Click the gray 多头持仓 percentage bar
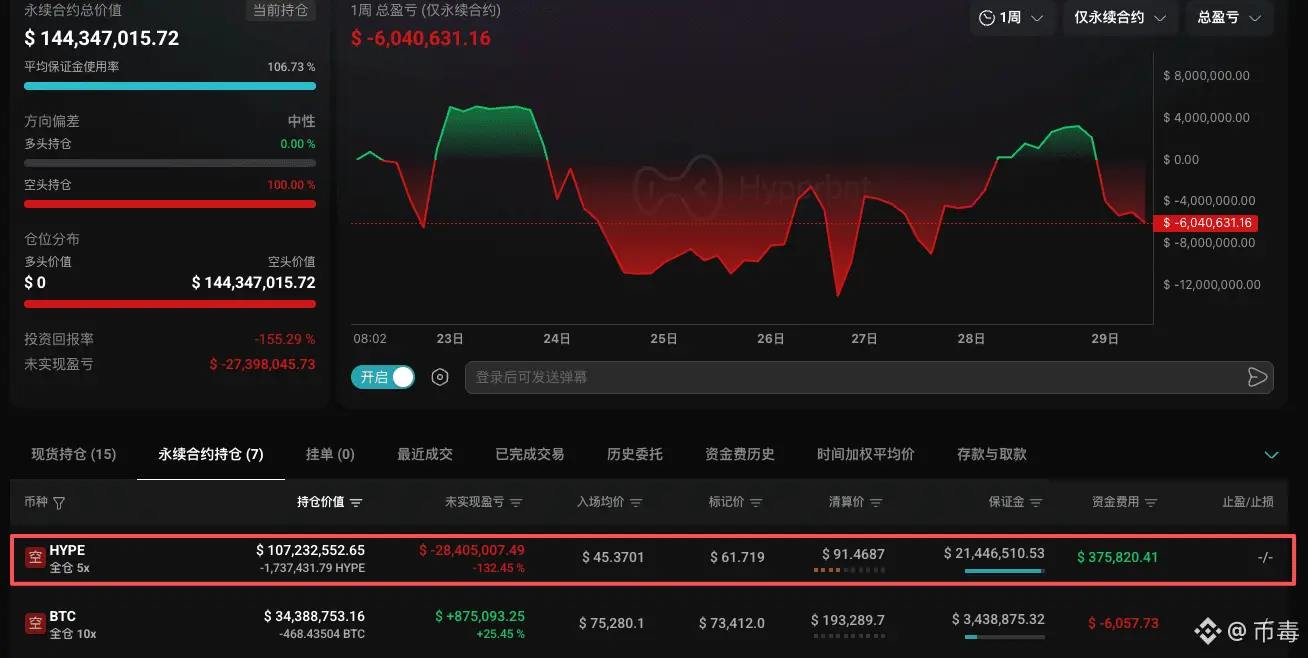Screen dimensions: 1308x658 click(170, 162)
